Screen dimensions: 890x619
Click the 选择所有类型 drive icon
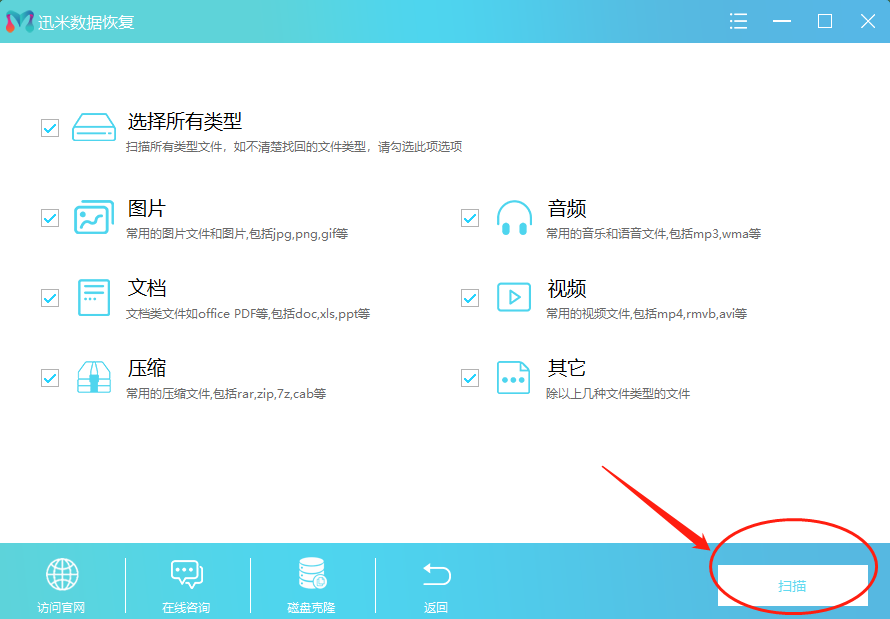pos(93,127)
